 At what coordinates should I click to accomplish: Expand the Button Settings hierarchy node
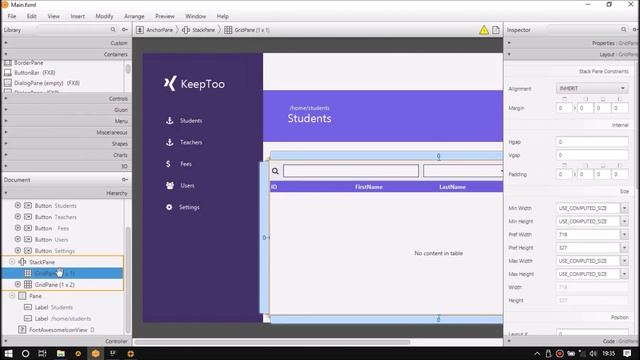point(18,250)
